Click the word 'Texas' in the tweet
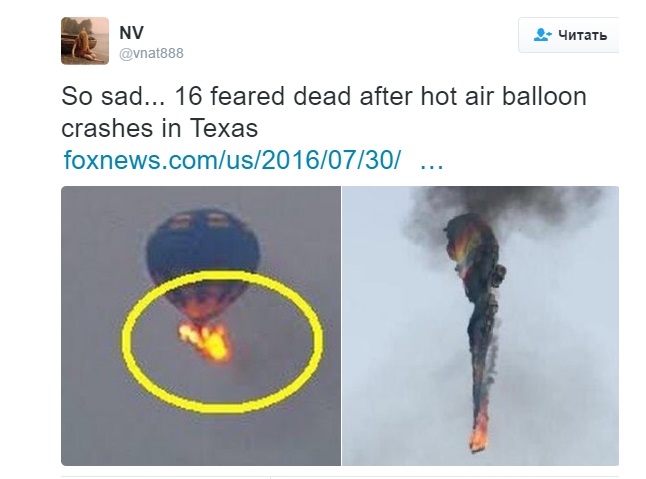The width and height of the screenshot is (646, 479). pos(224,128)
